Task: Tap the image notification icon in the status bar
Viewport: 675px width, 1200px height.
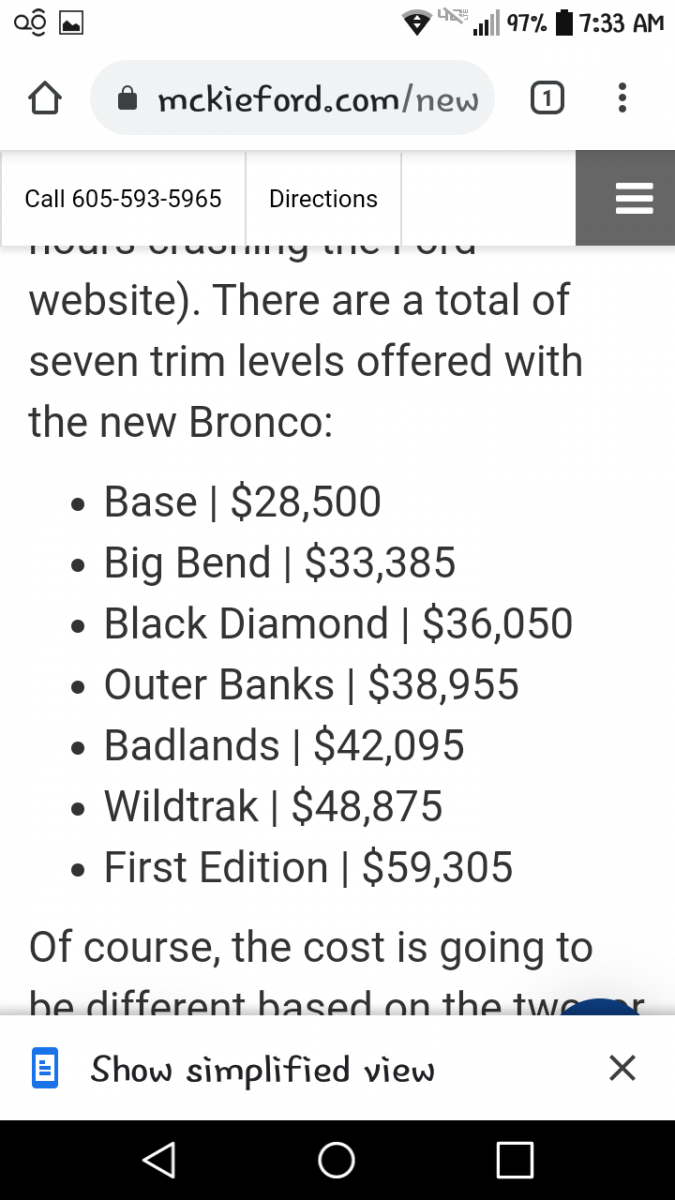Action: (x=72, y=22)
